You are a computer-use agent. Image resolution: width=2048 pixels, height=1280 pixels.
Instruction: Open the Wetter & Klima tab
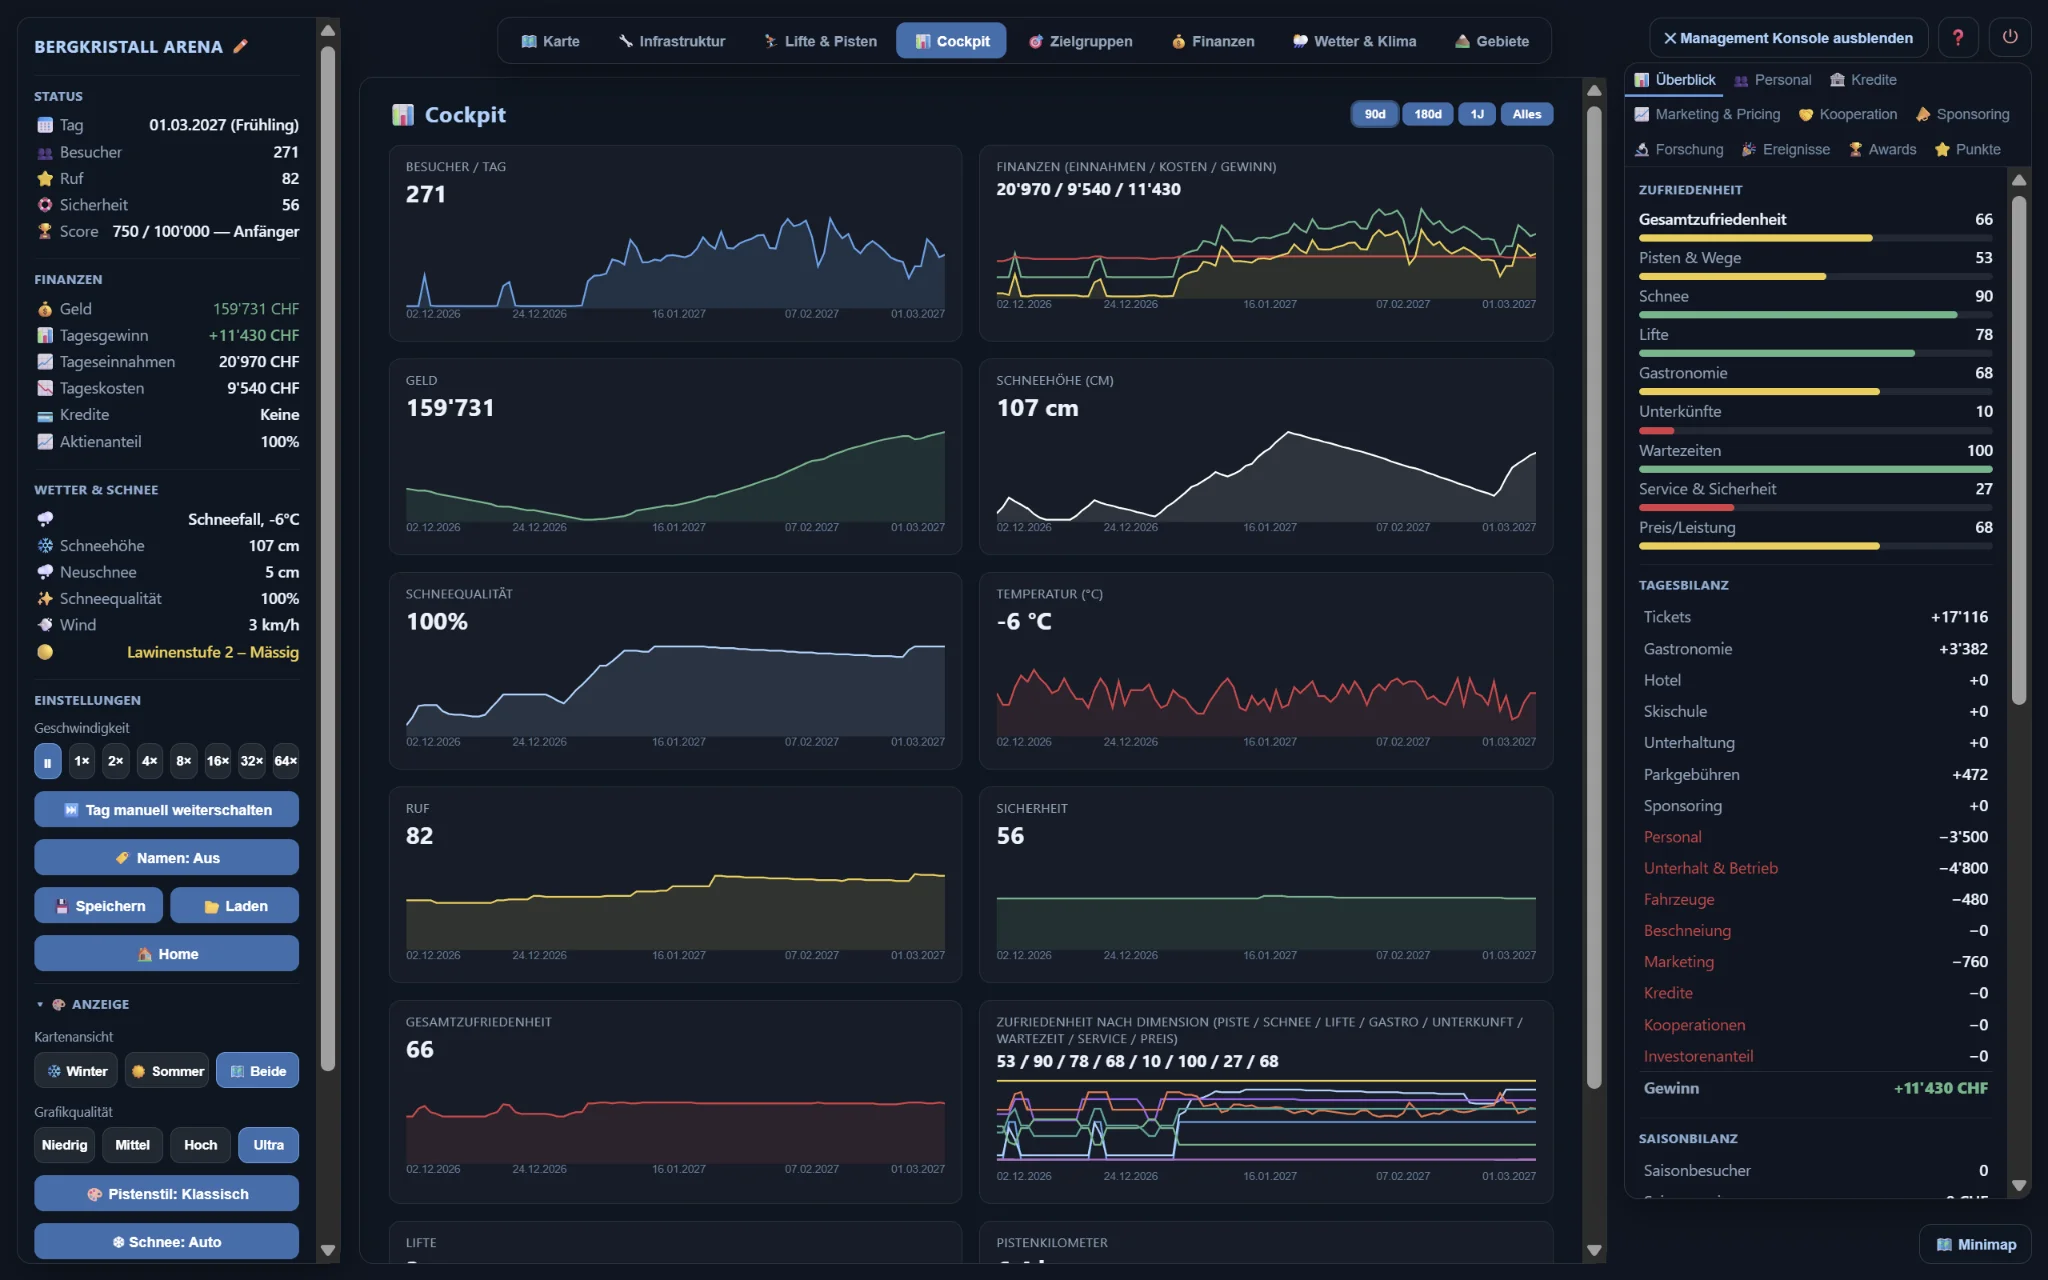click(1354, 41)
